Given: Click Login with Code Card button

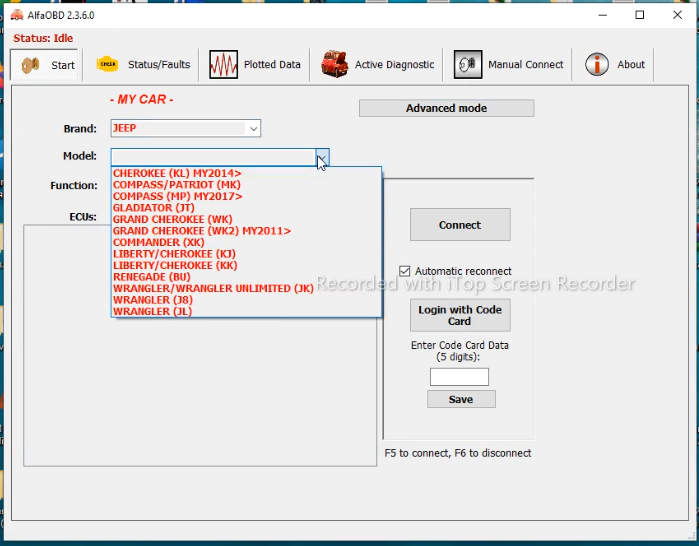Looking at the screenshot, I should pos(460,316).
